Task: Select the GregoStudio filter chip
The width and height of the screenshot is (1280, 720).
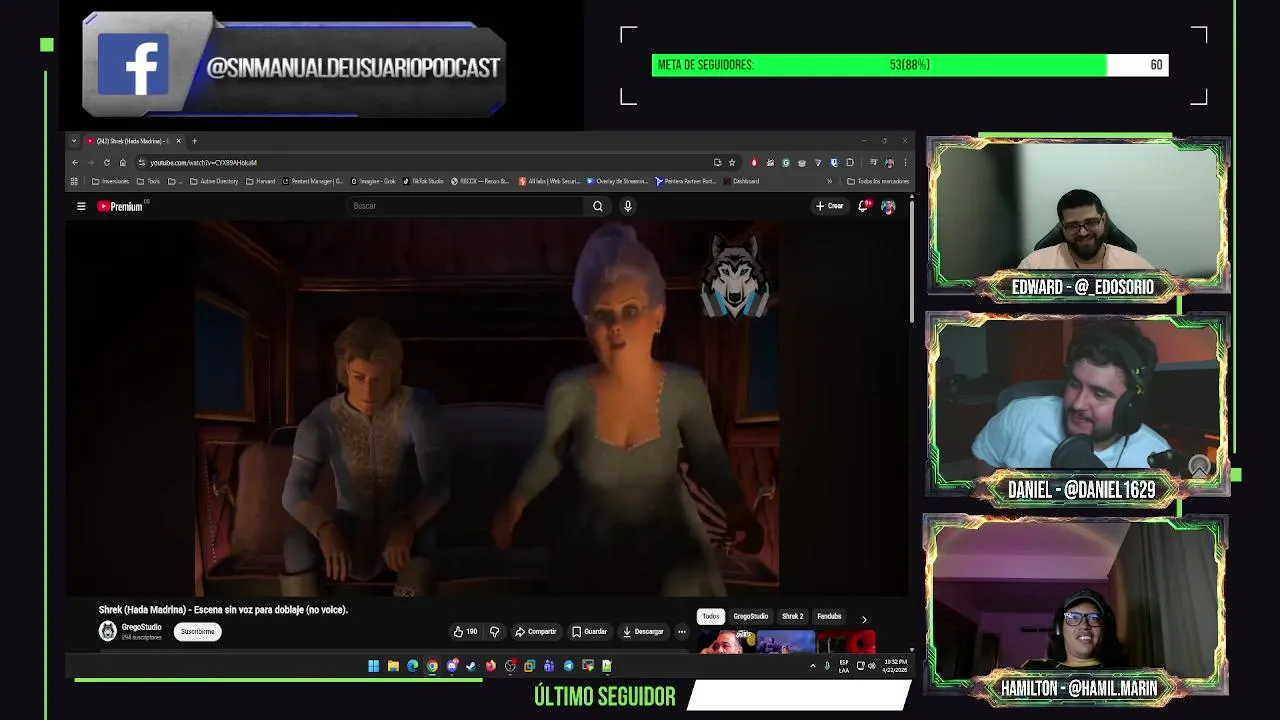Action: click(751, 617)
